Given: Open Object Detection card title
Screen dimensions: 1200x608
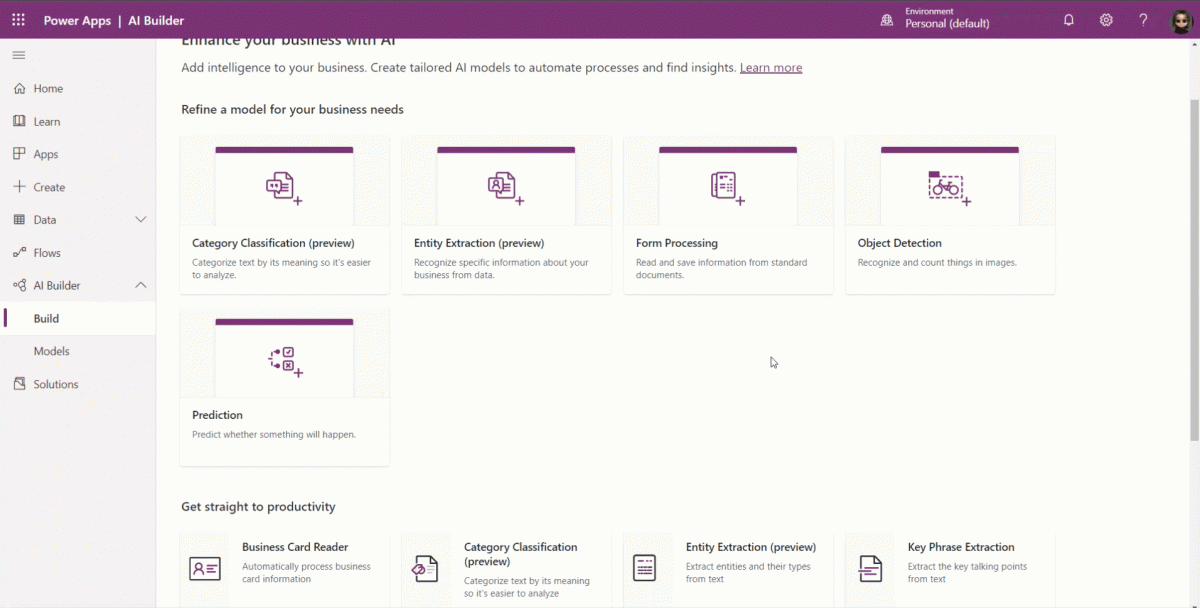Looking at the screenshot, I should [900, 243].
